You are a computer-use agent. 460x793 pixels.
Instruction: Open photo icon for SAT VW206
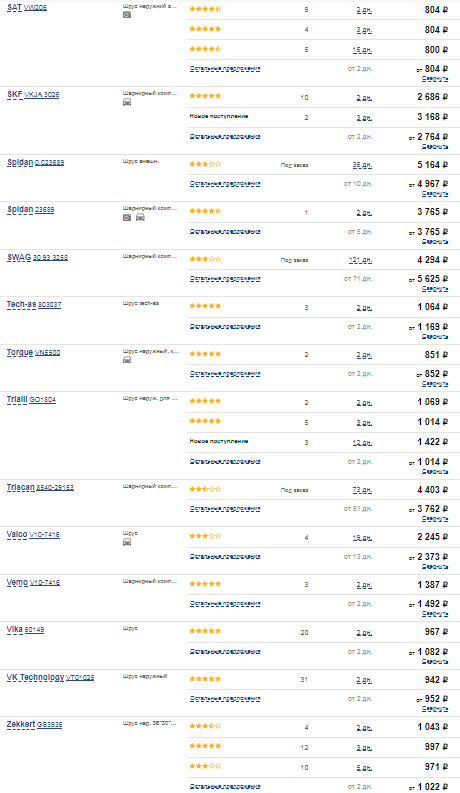click(127, 15)
